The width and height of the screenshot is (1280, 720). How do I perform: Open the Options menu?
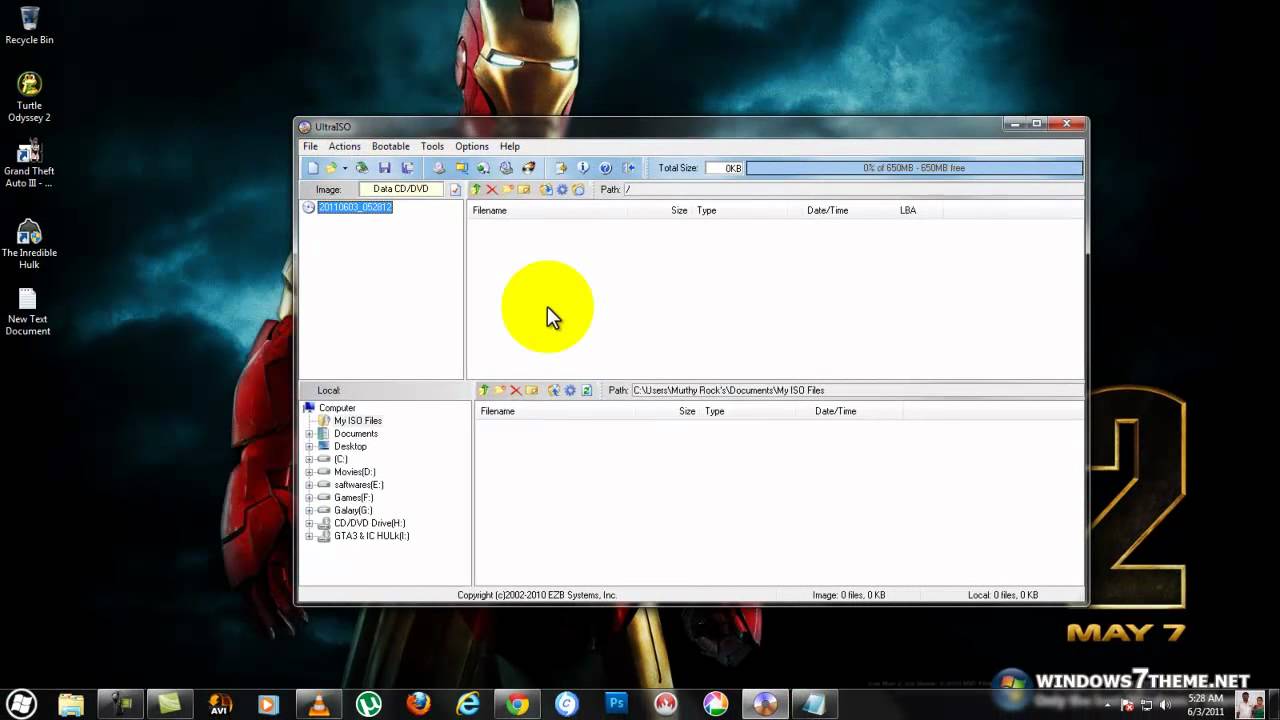click(x=472, y=146)
